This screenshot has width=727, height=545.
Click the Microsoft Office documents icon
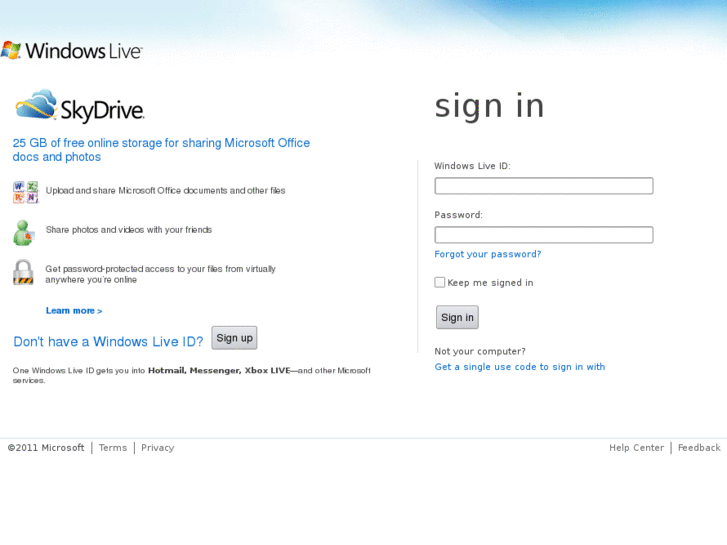point(26,192)
